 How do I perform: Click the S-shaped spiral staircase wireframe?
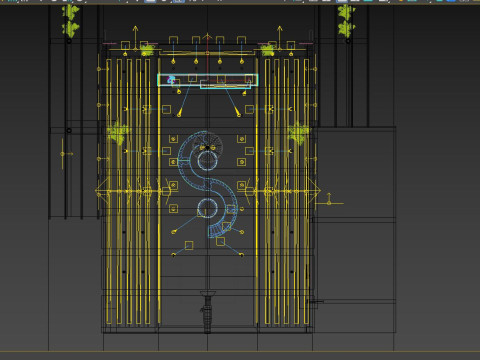pos(208,184)
